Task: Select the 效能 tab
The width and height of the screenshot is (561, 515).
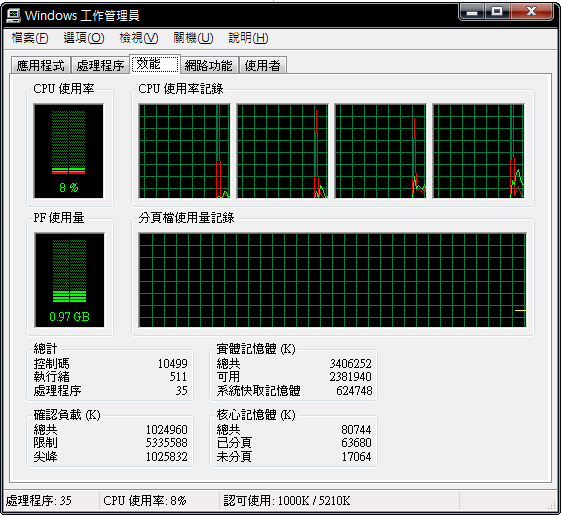Action: pyautogui.click(x=155, y=64)
